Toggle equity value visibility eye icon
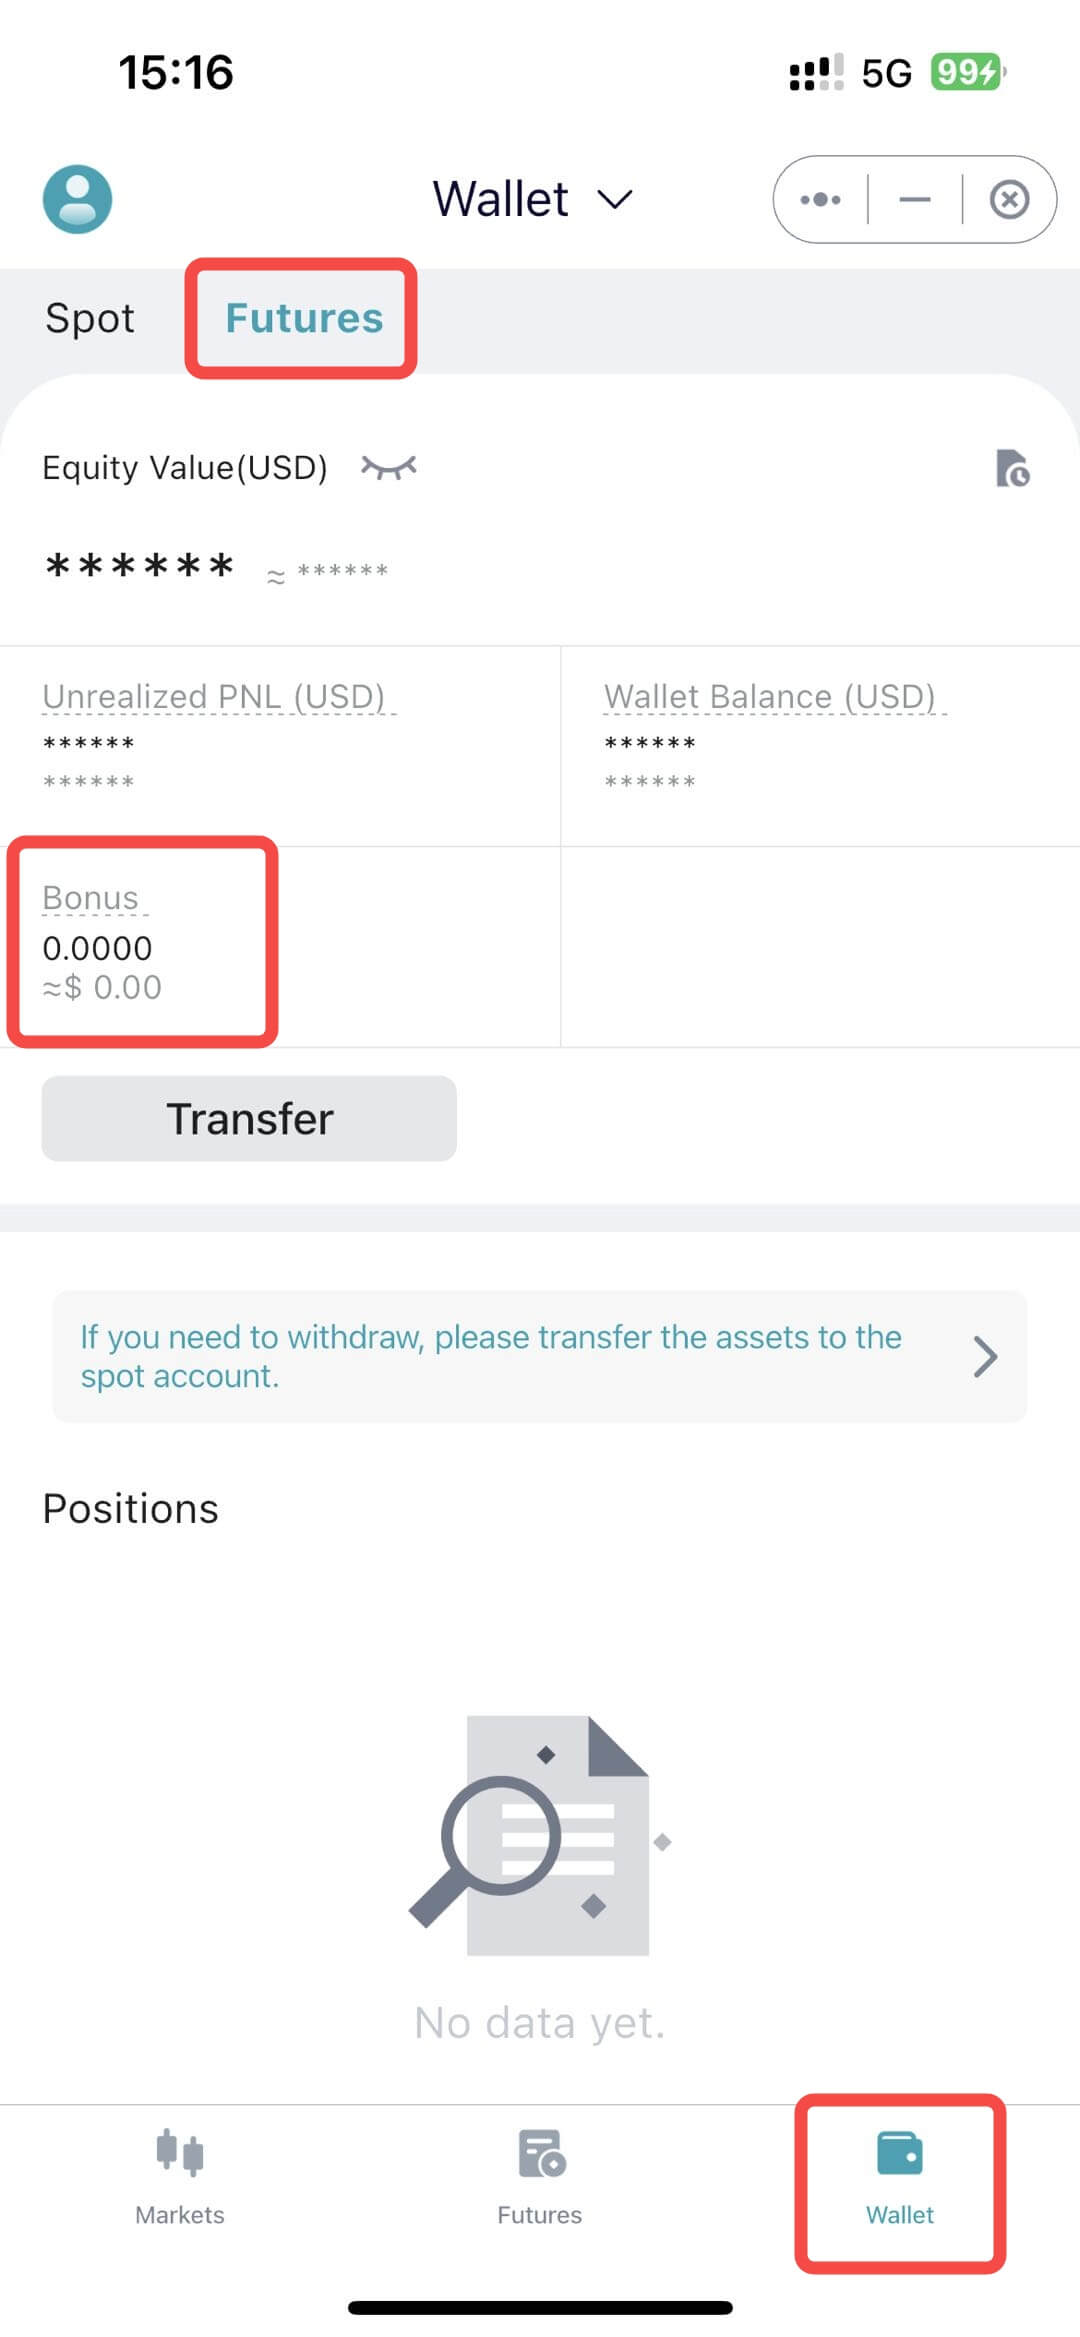The height and width of the screenshot is (2337, 1080). (389, 467)
